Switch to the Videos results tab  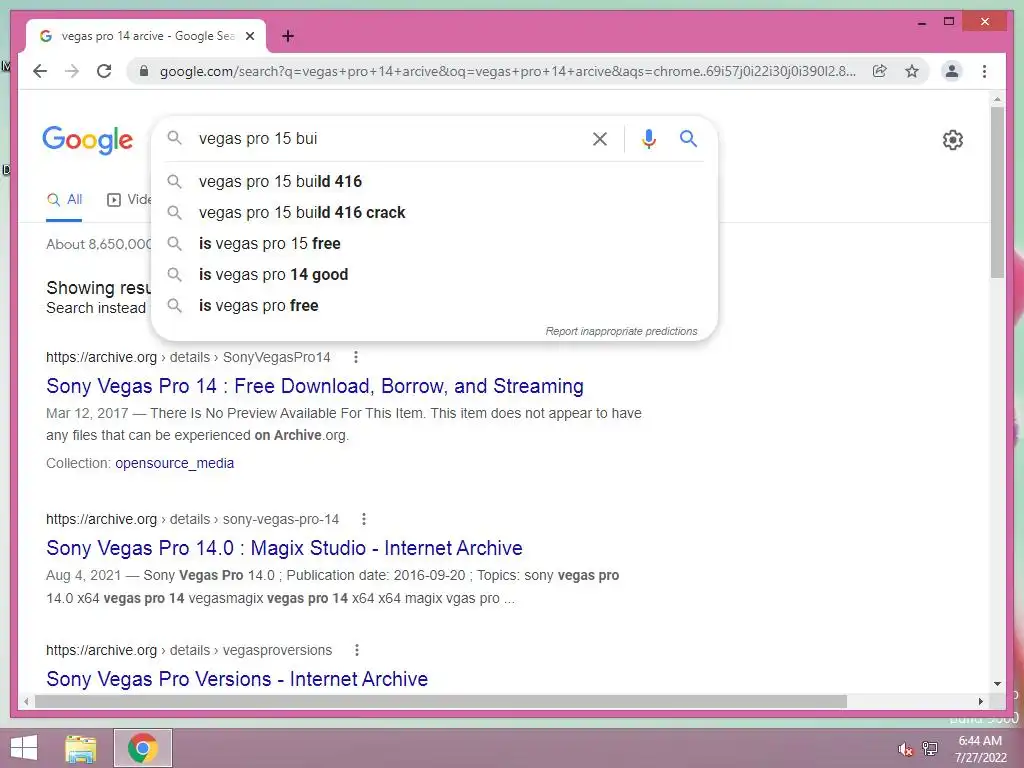(129, 200)
